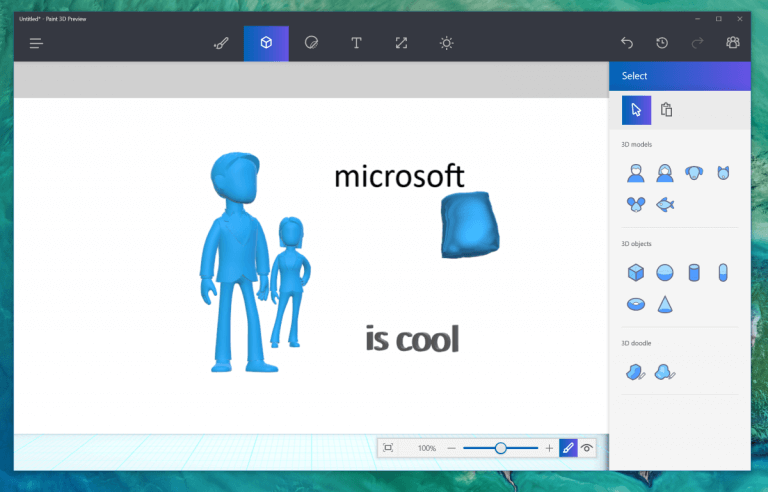Screen dimensions: 768x492
Task: Open the History panel
Action: tap(662, 43)
